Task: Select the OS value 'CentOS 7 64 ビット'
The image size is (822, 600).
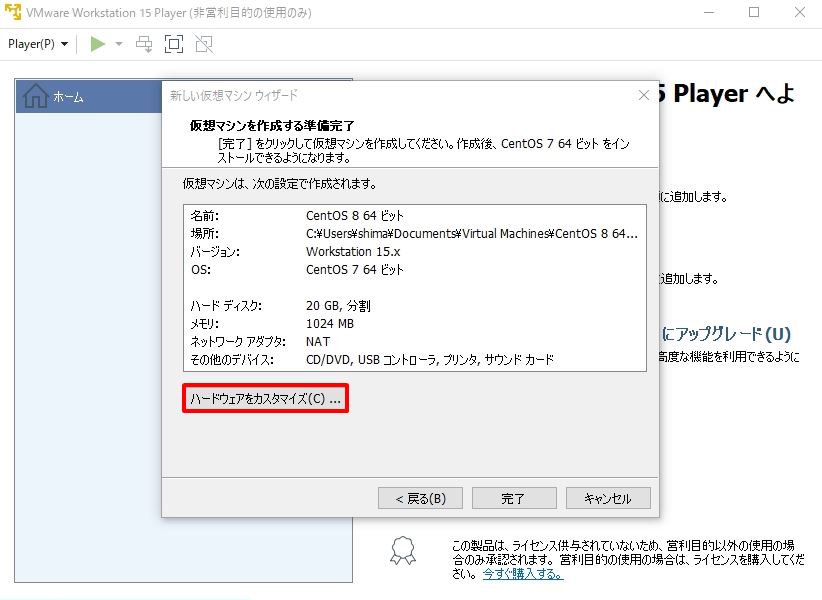Action: (x=355, y=269)
